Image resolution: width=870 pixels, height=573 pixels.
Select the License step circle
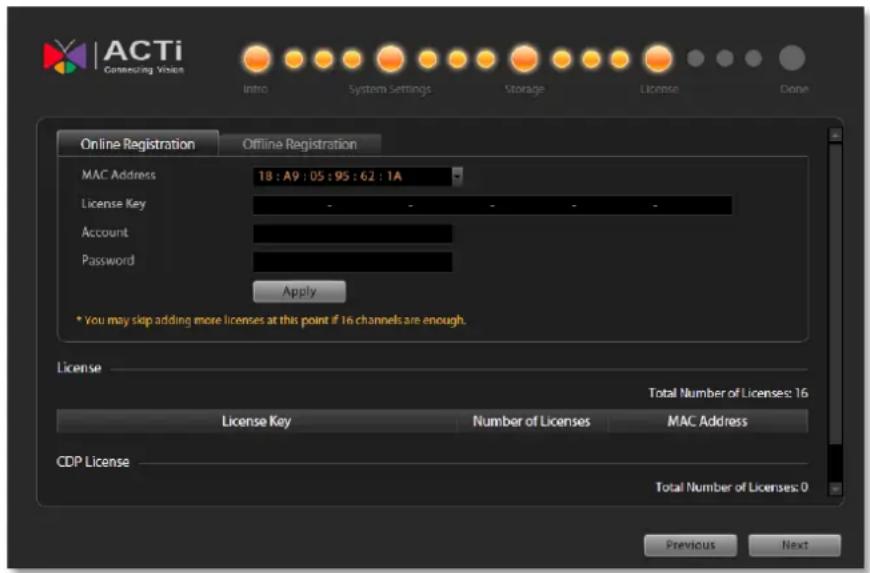click(x=658, y=59)
